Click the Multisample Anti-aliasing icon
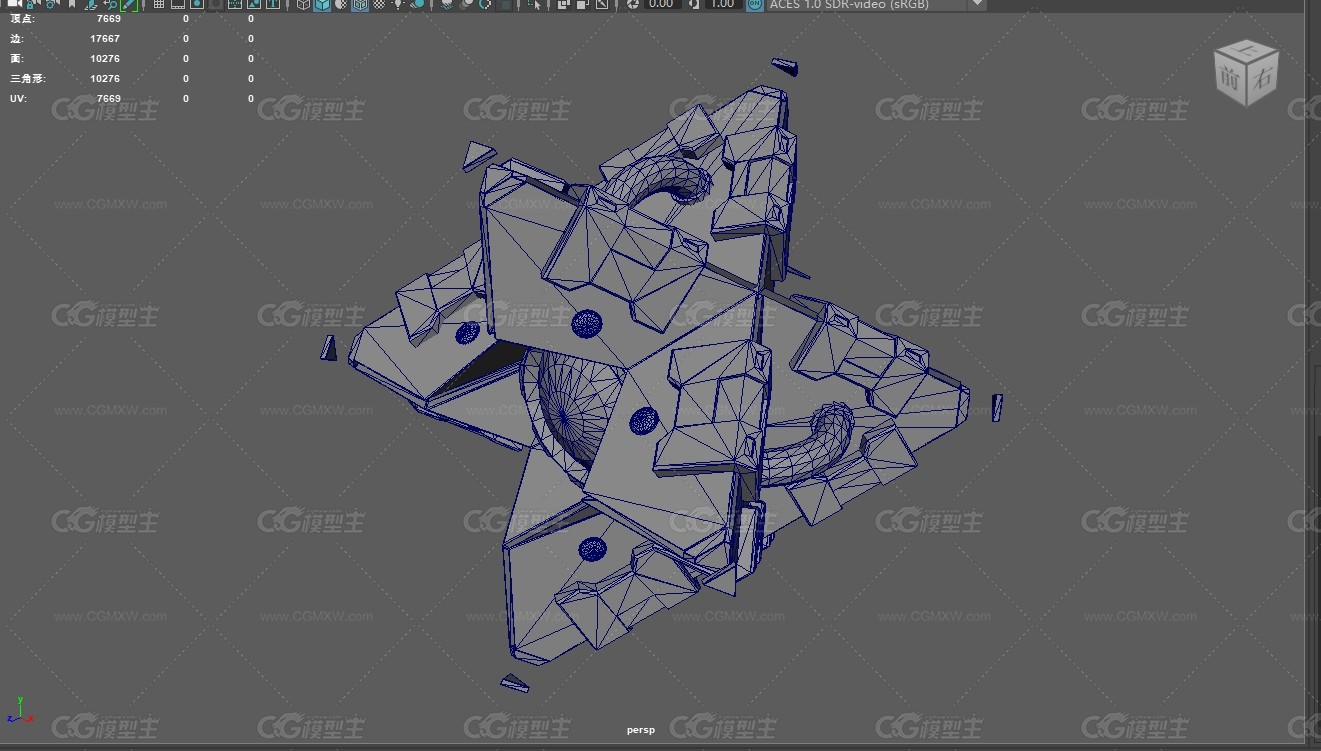Screen dimensions: 1321x751 click(x=485, y=4)
